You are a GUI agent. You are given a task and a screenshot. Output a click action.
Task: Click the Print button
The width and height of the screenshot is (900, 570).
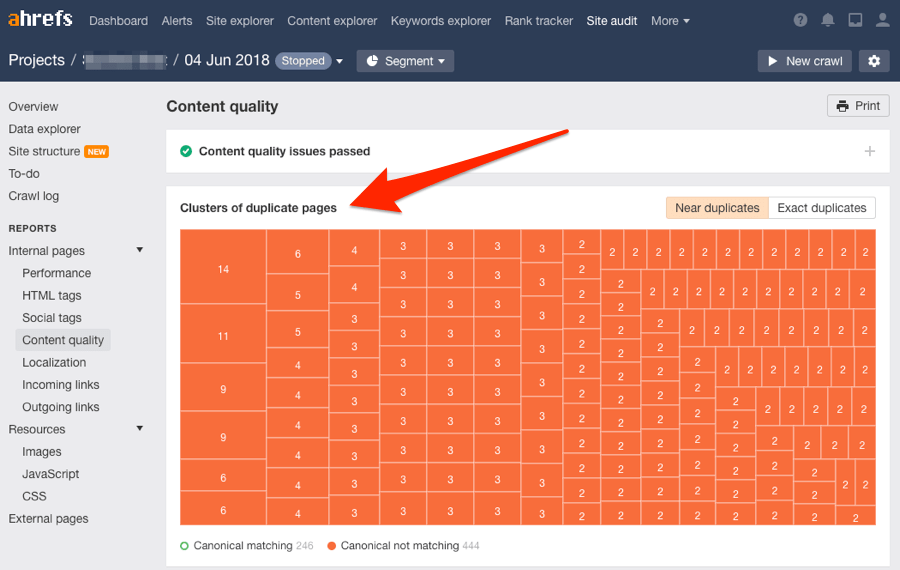[858, 106]
